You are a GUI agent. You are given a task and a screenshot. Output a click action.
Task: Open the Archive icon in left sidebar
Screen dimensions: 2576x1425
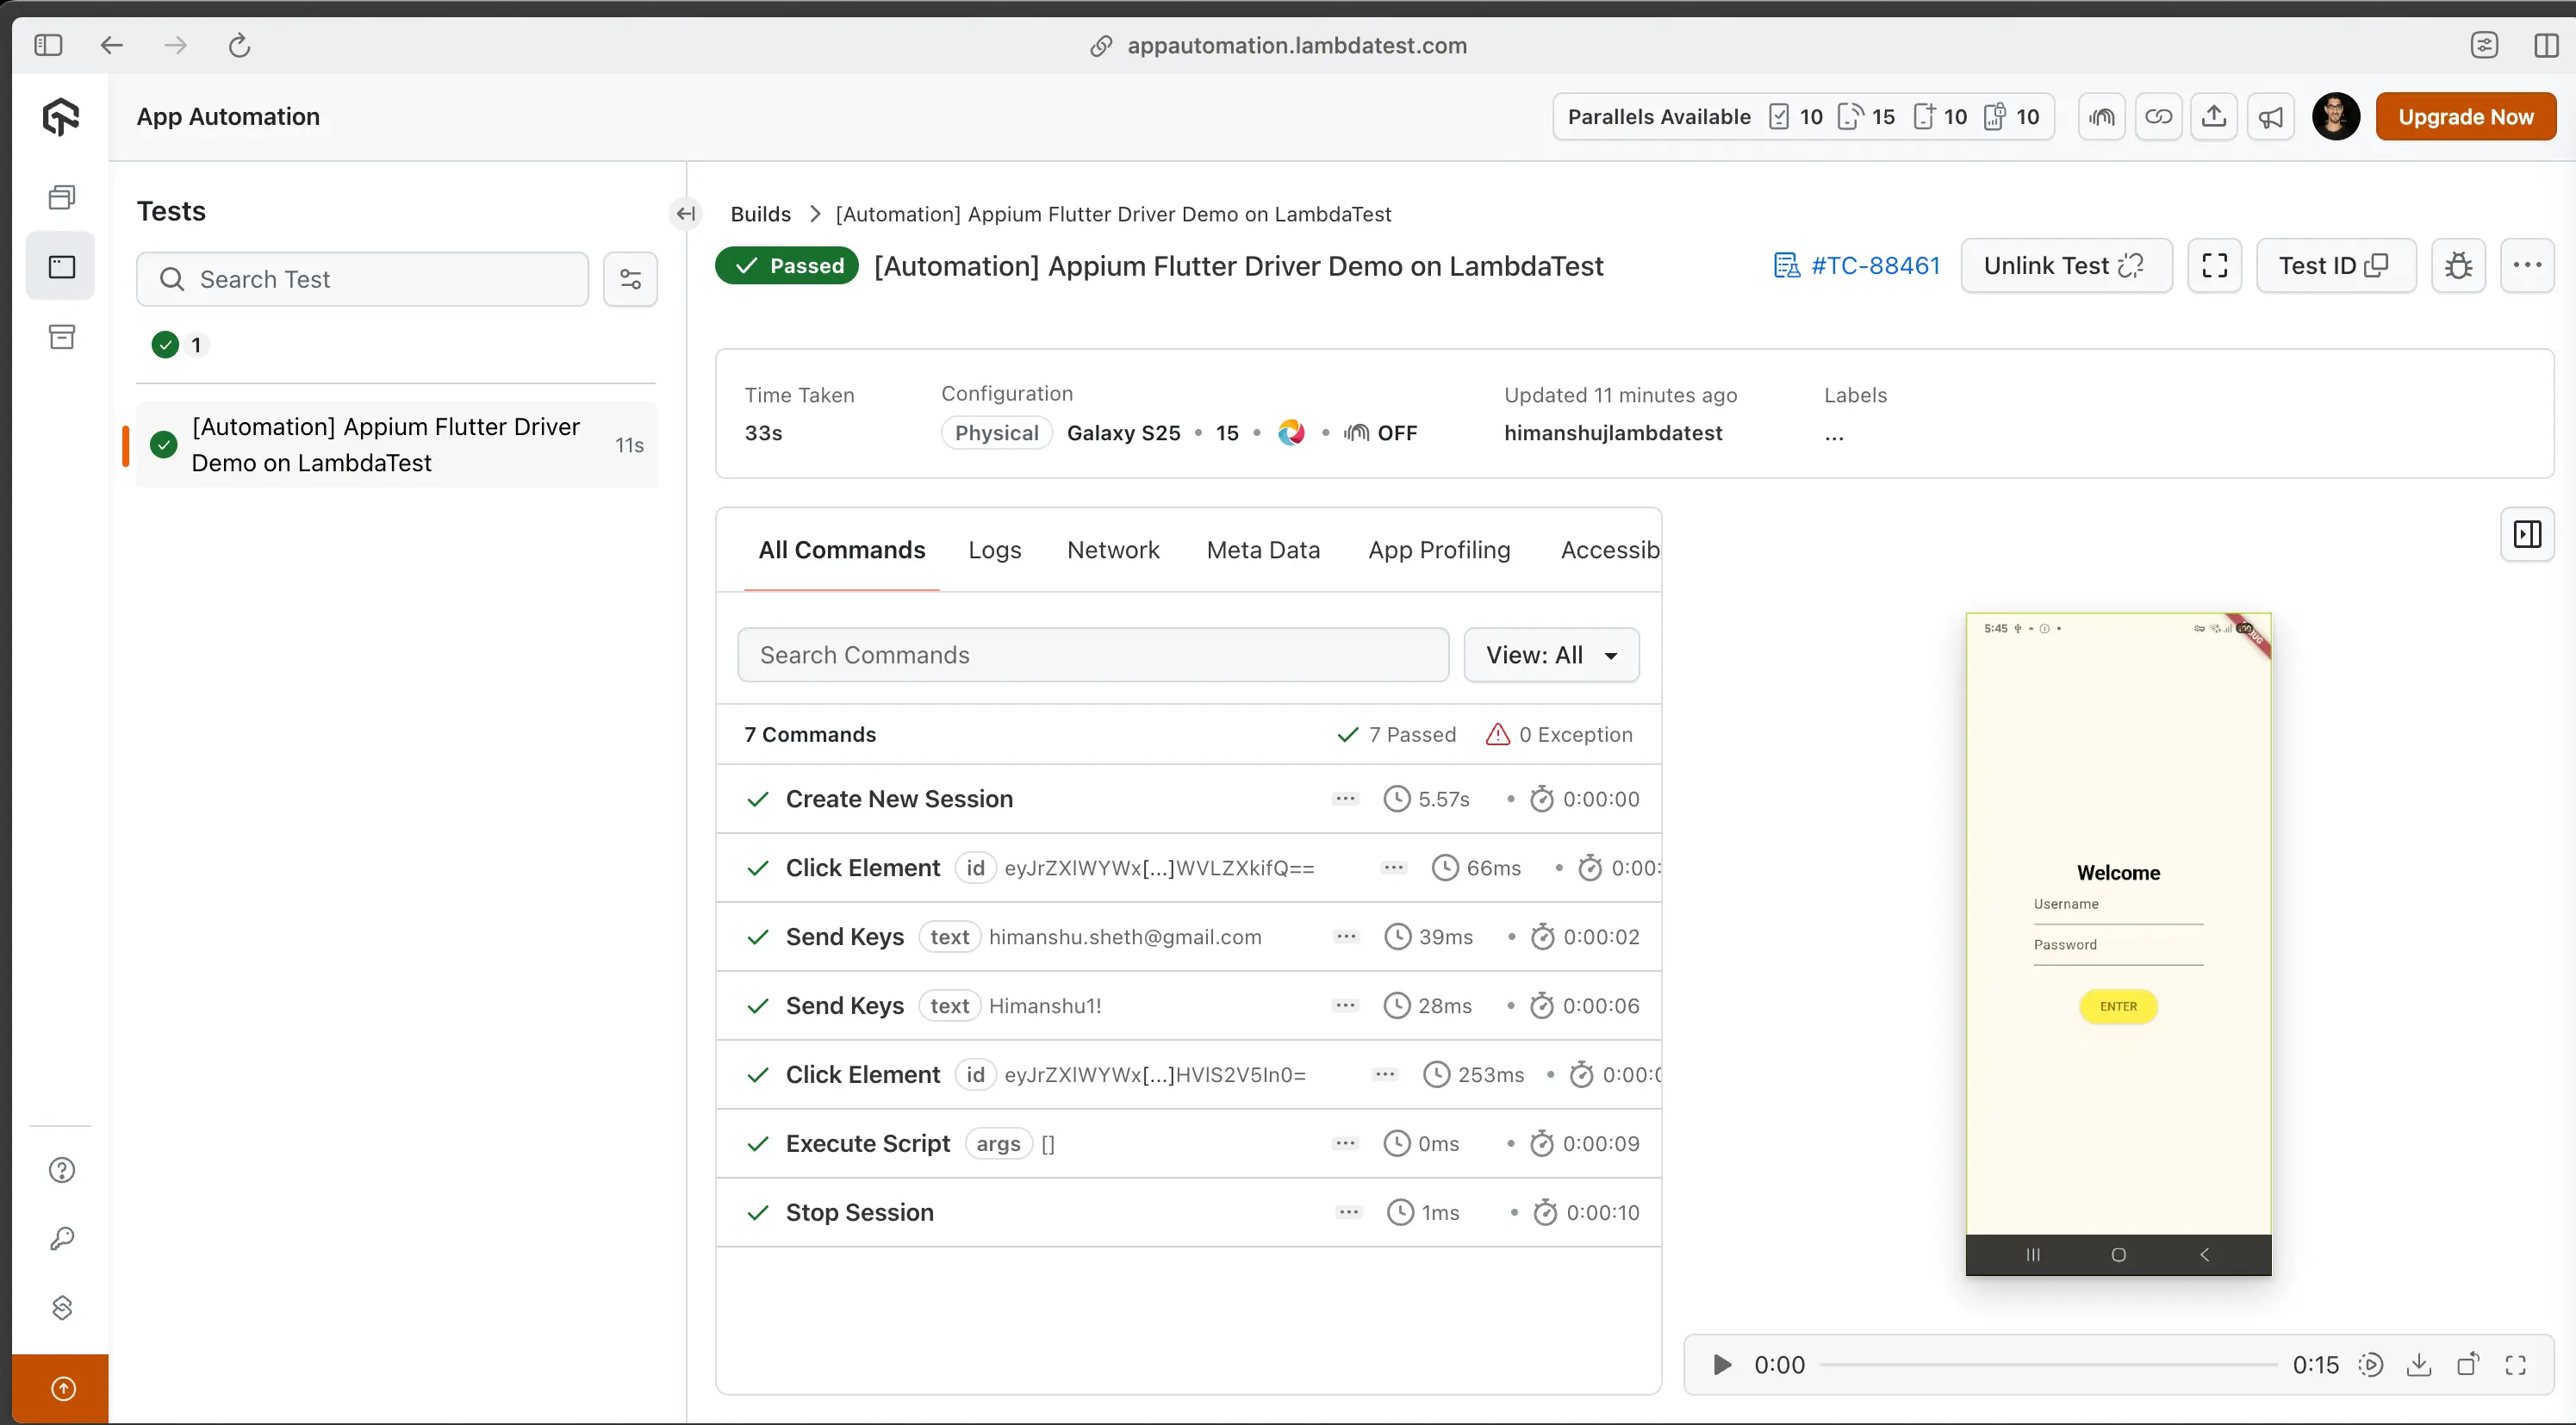click(x=62, y=336)
